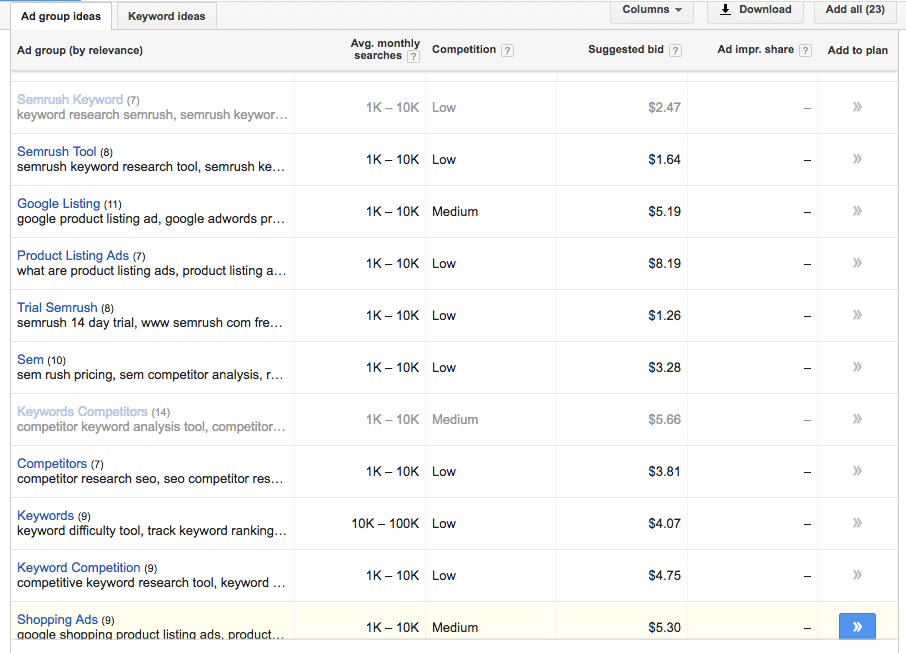Add Keyword Competition group to plan
Screen dimensions: 906x653
coord(857,575)
